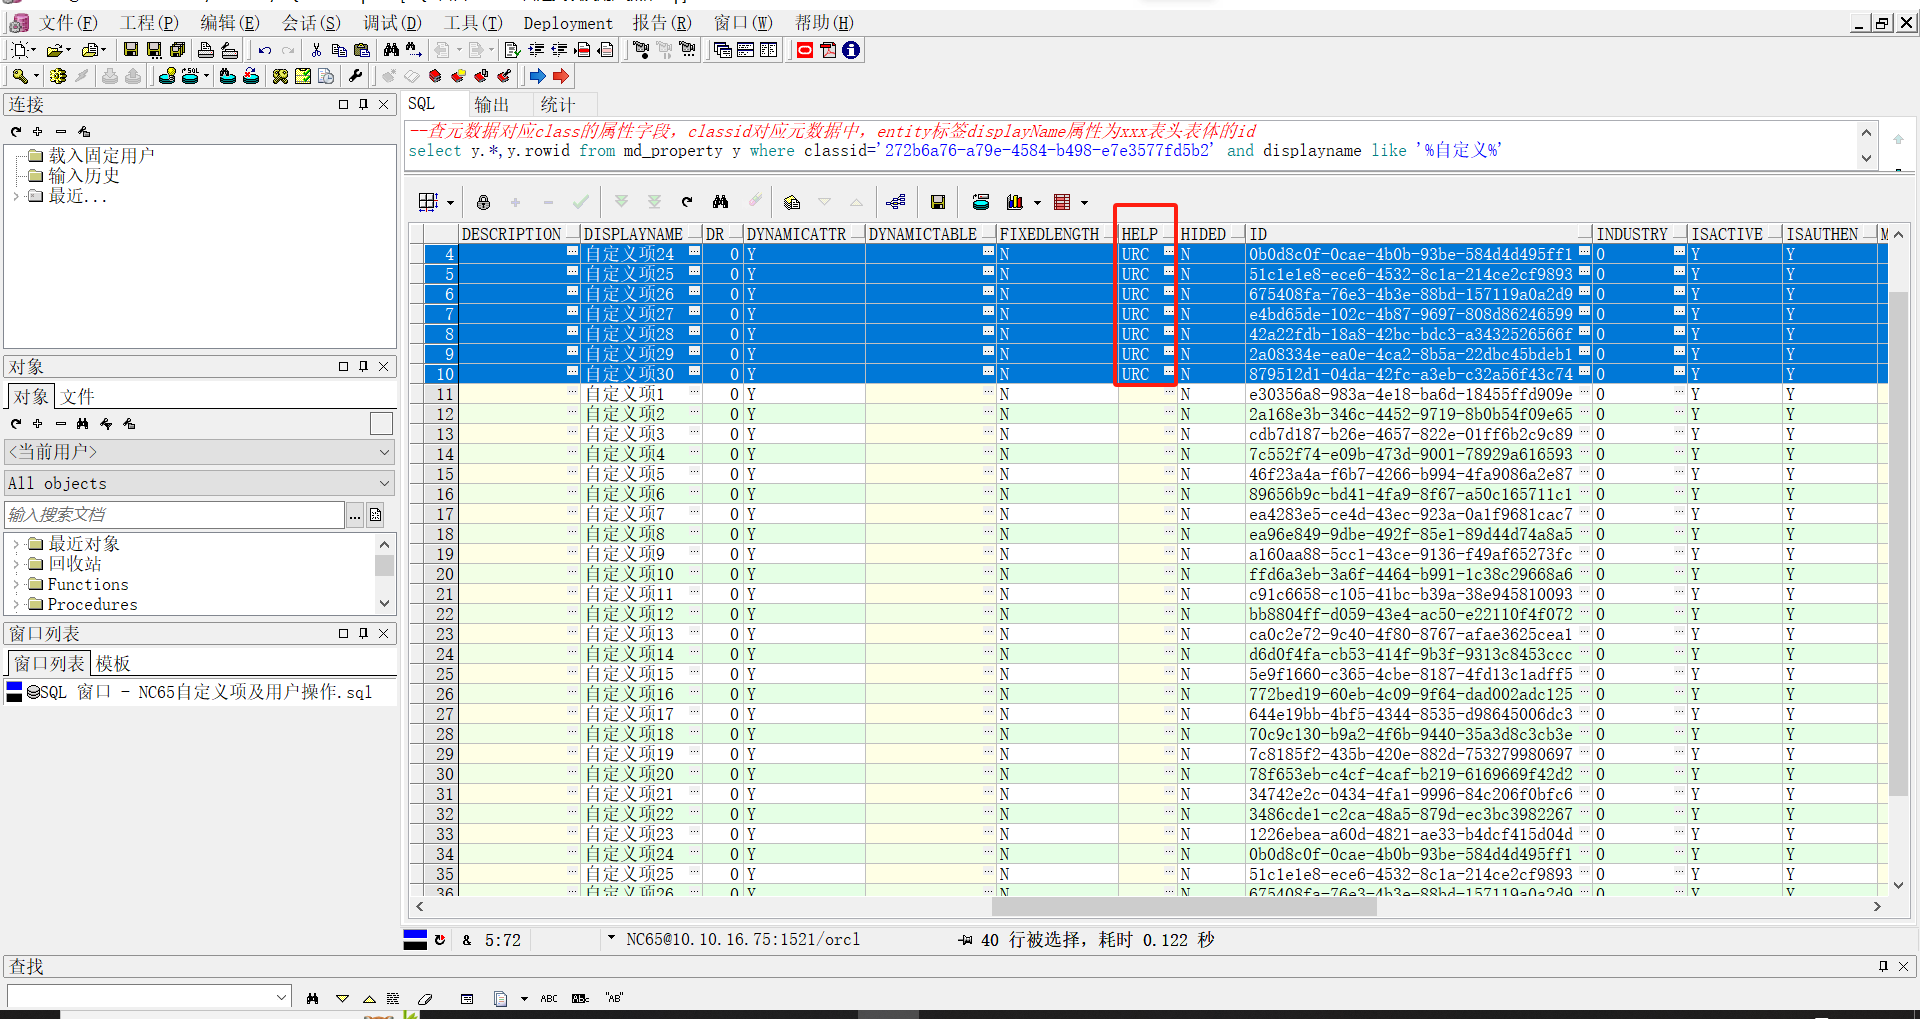Screen dimensions: 1920x1019
Task: Click the eraser clear highlights icon in 查找 bar
Action: [425, 998]
